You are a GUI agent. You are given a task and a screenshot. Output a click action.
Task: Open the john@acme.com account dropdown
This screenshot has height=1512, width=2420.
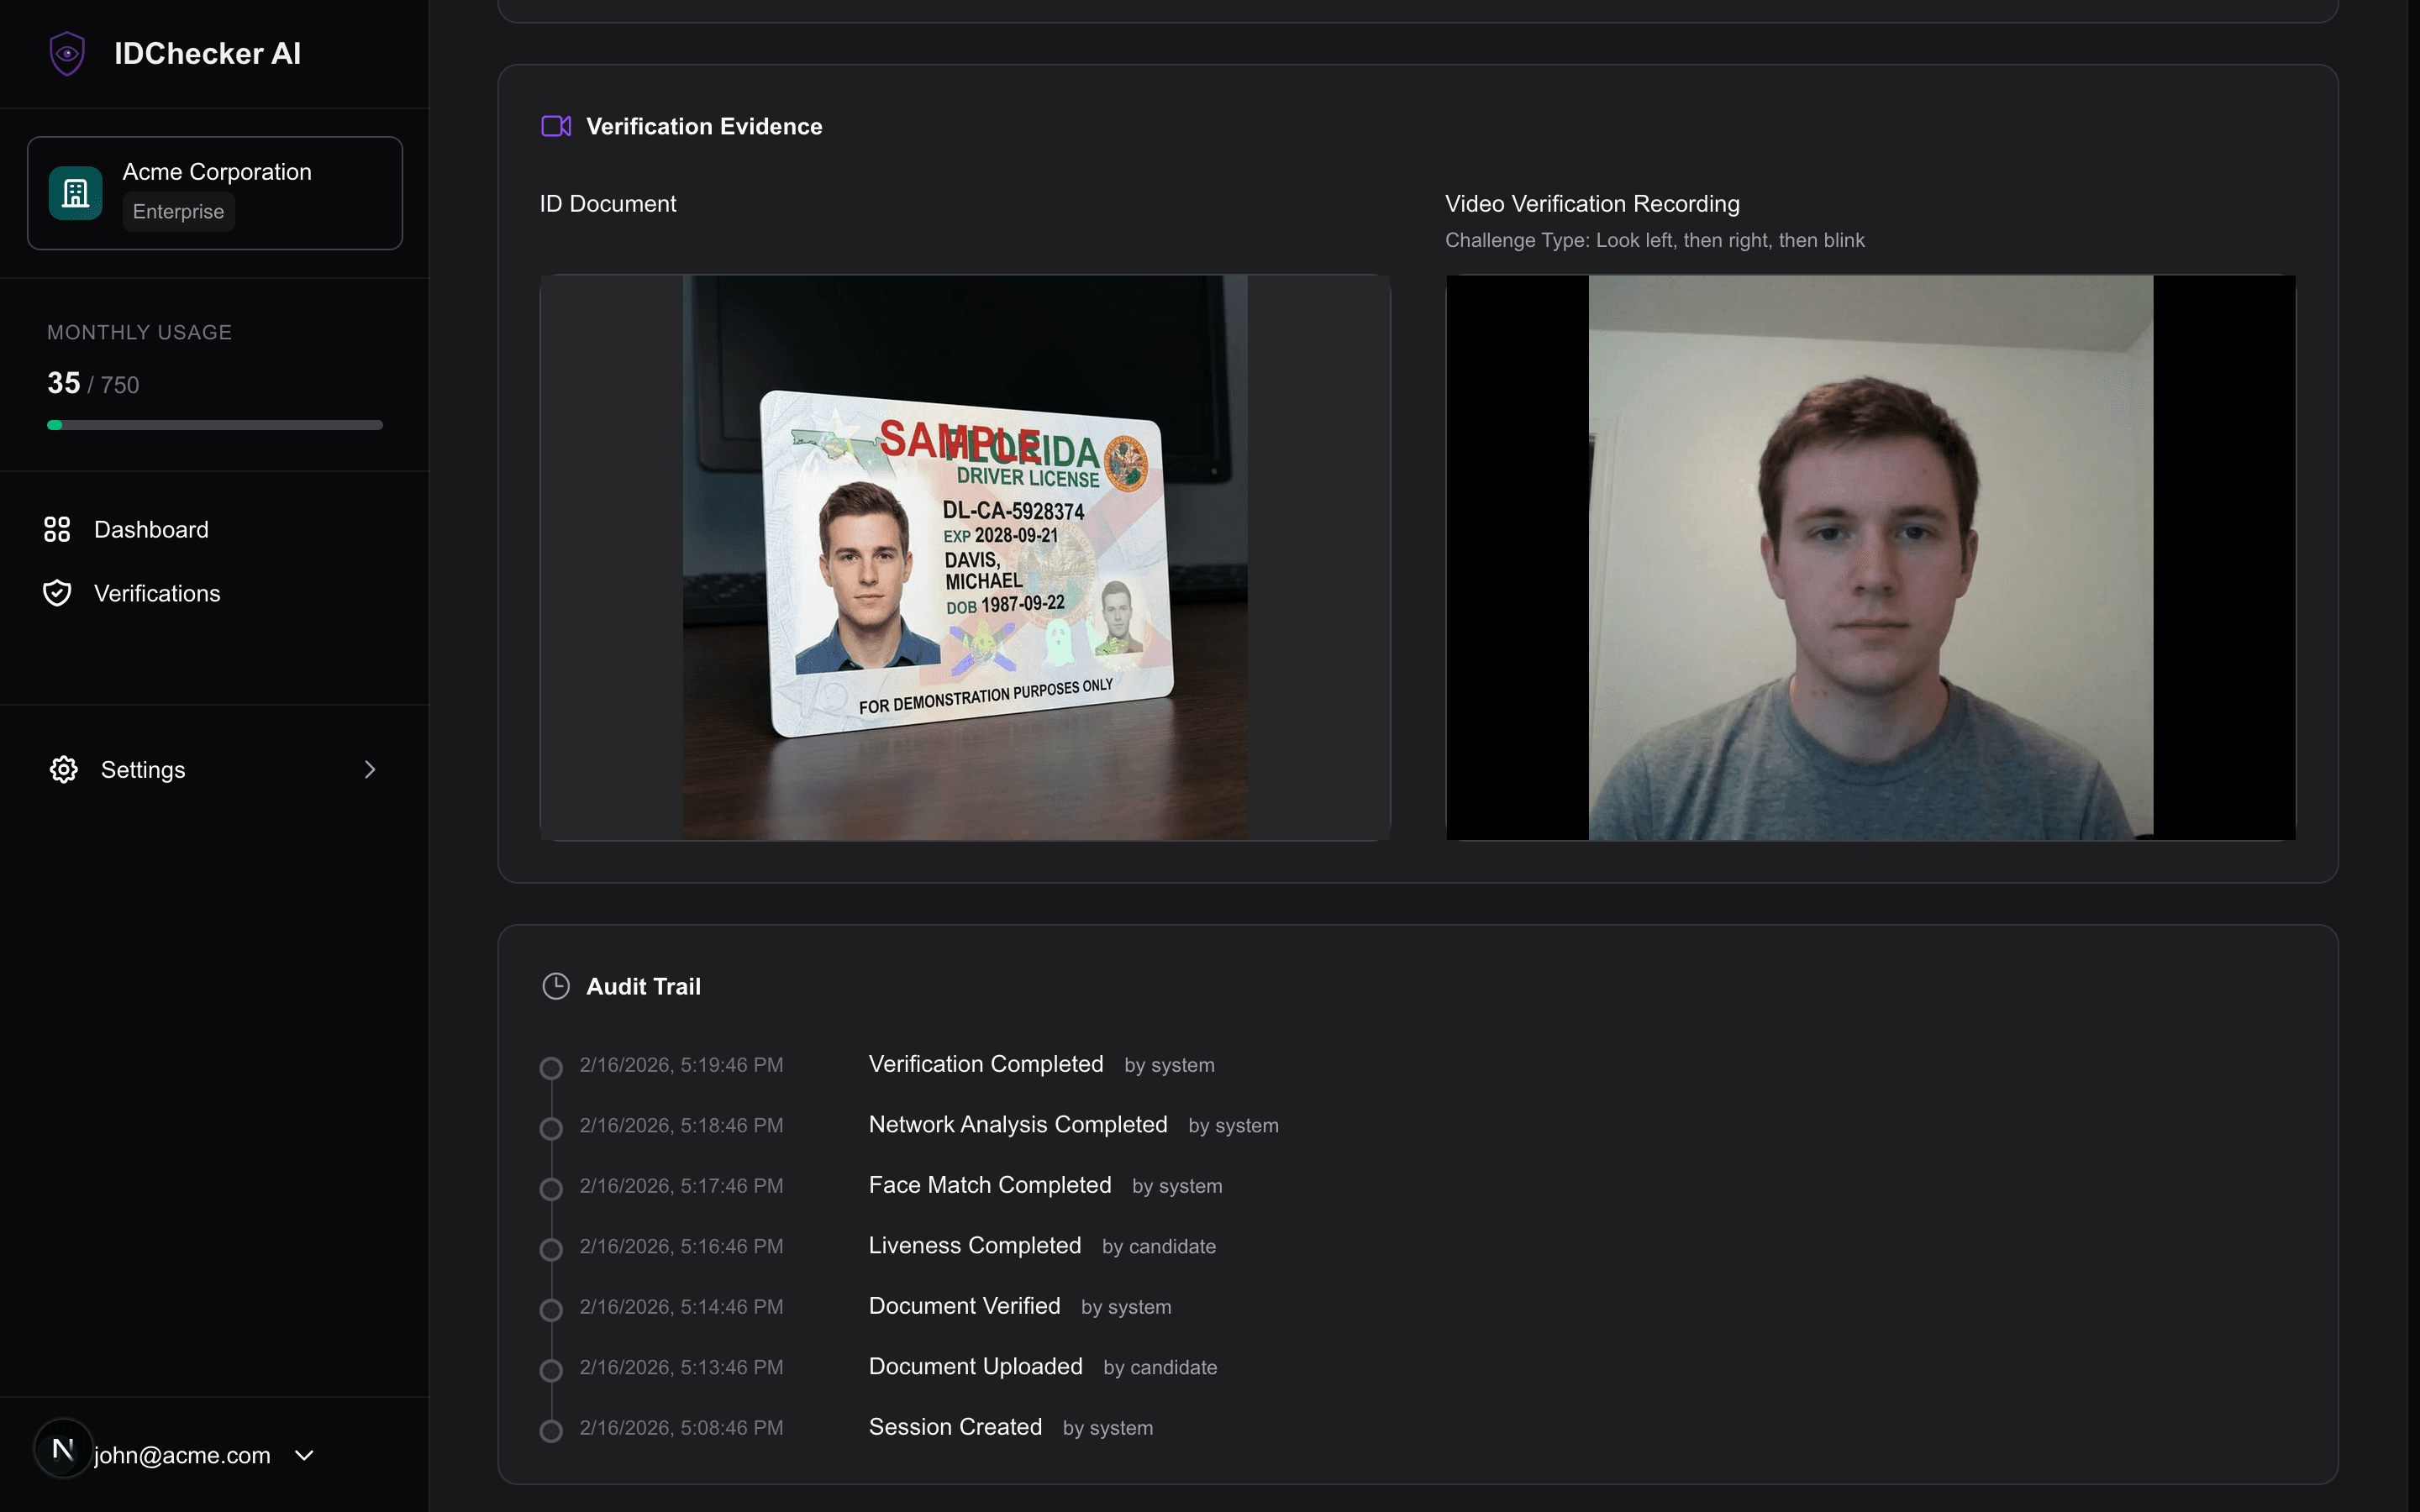pyautogui.click(x=304, y=1455)
